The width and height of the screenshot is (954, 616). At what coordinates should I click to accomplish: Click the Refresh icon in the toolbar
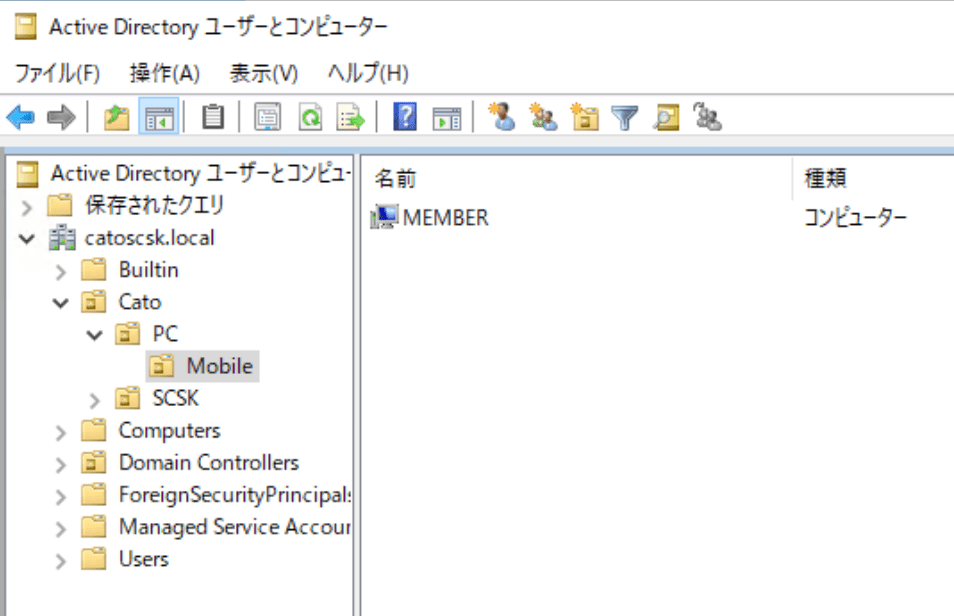pos(311,118)
